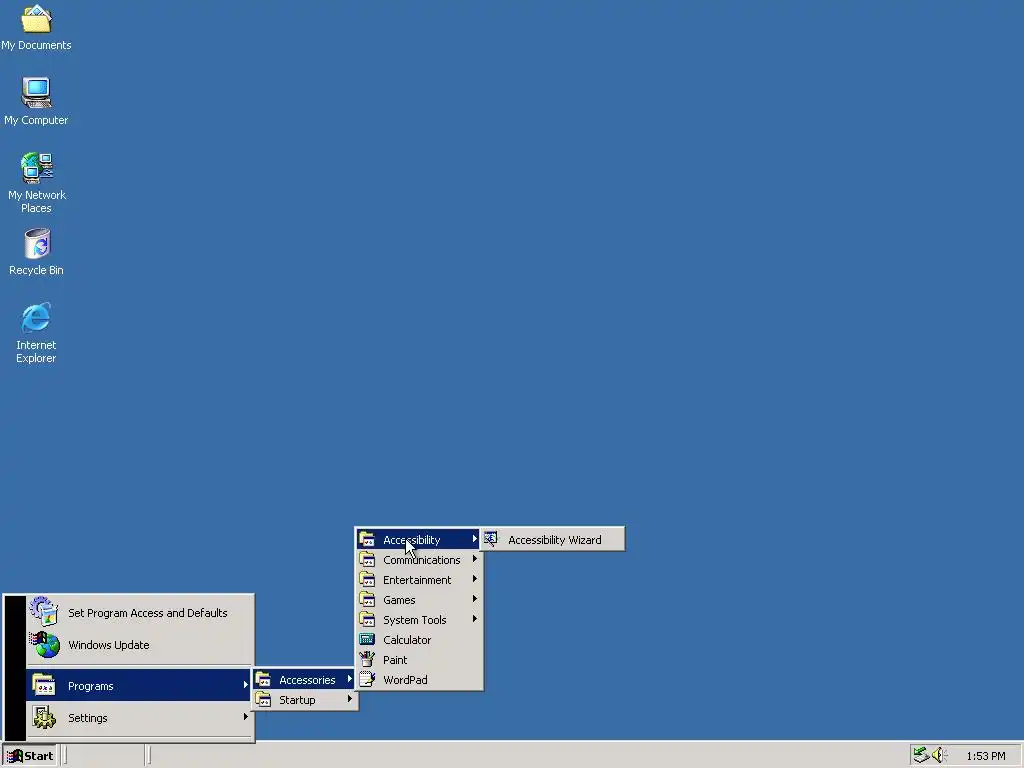Expand the Communications submenu arrow

[x=474, y=559]
